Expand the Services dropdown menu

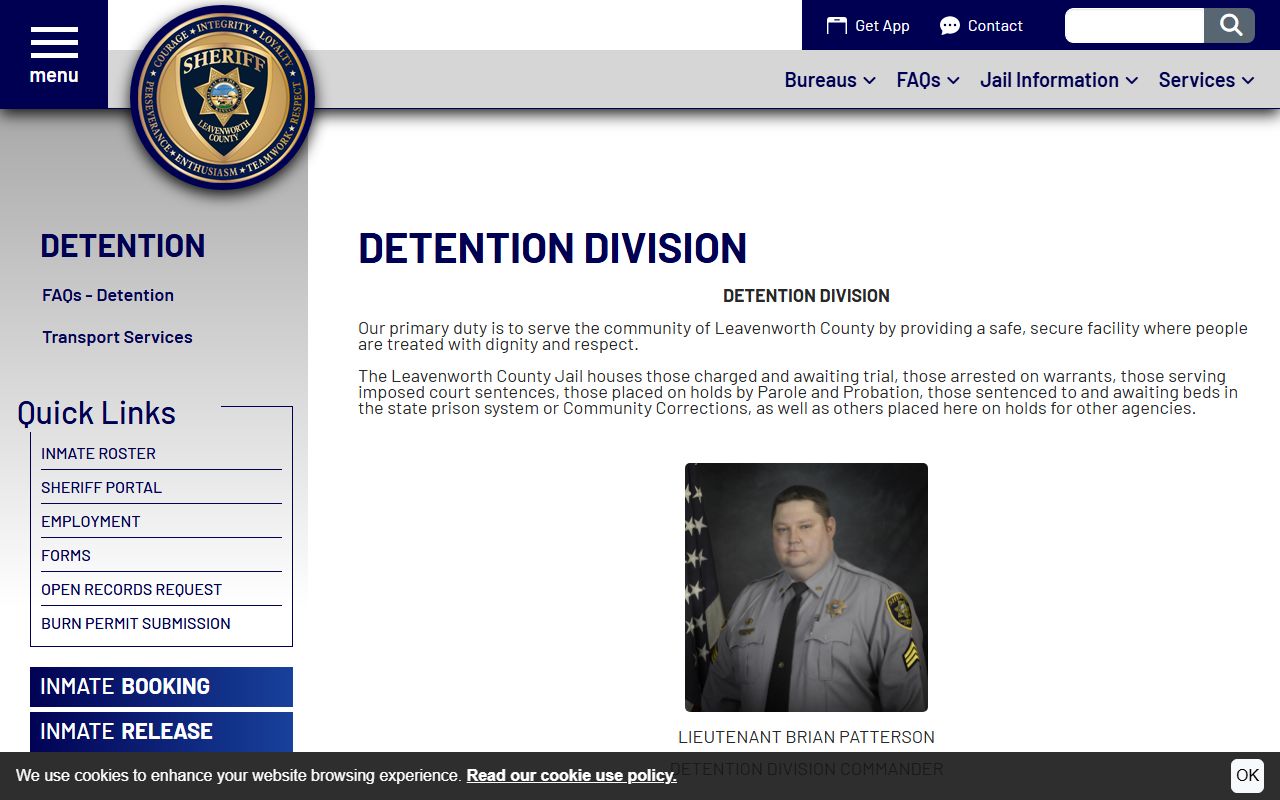[1206, 80]
